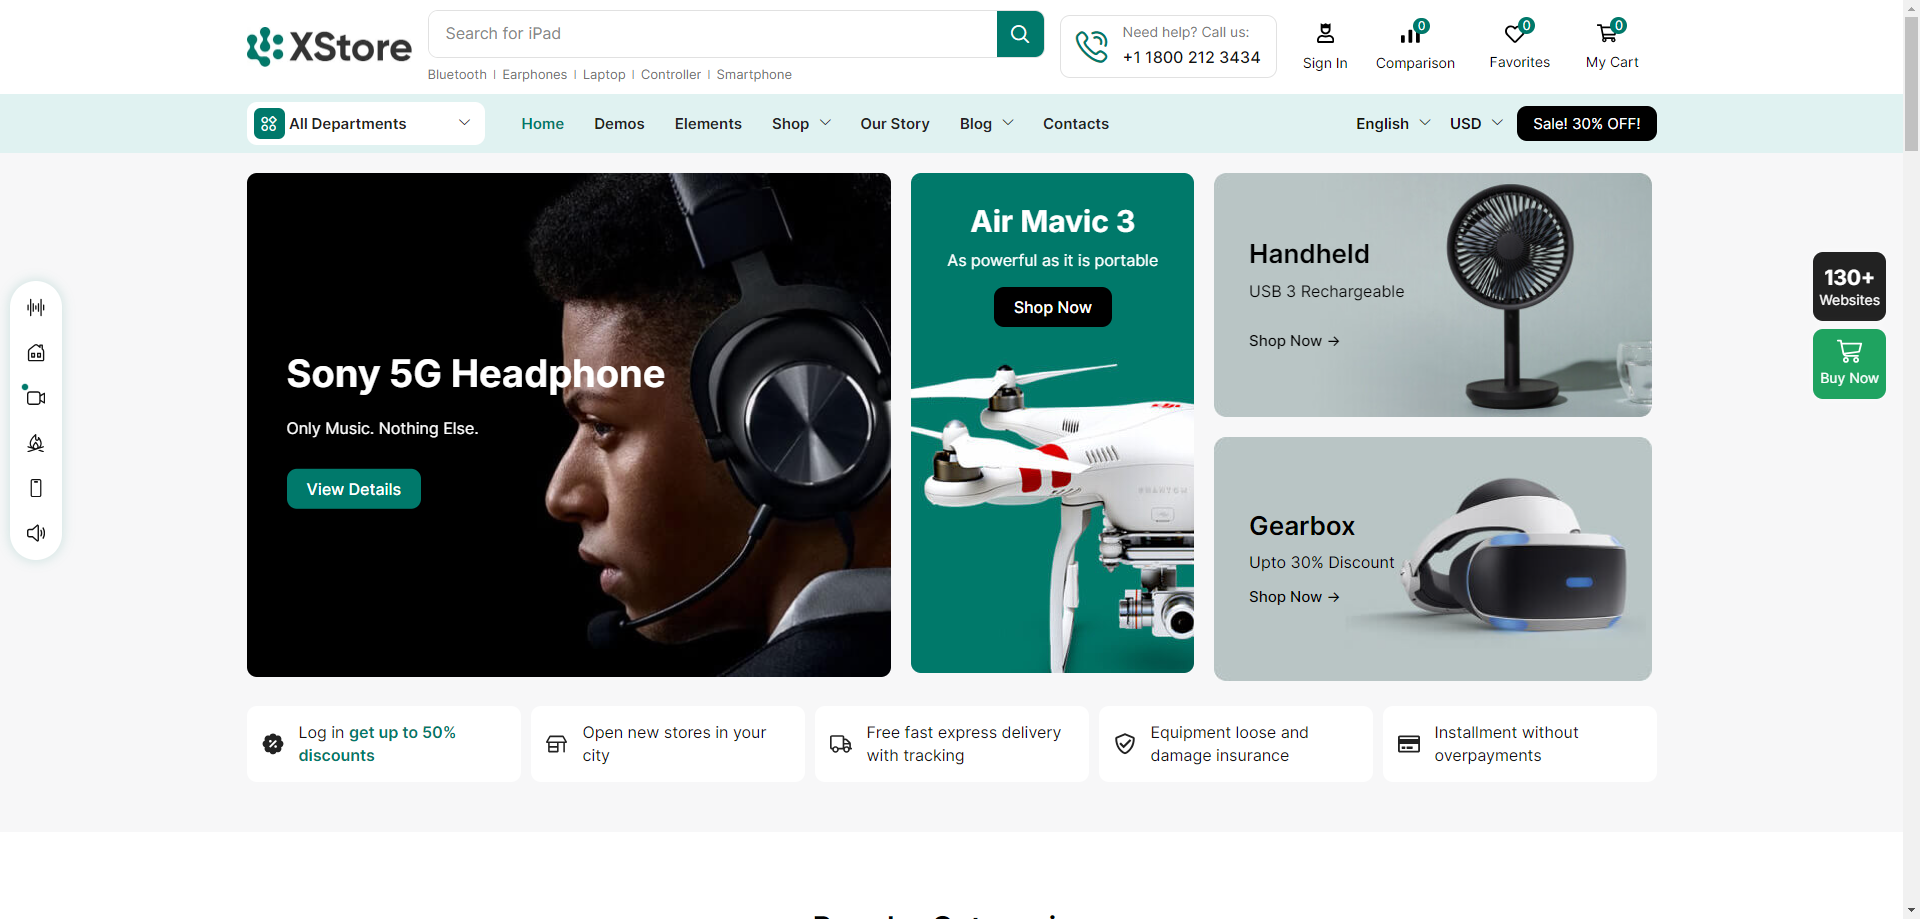Click View Details on headphone banner
Screen dimensions: 1920x919
pos(353,489)
